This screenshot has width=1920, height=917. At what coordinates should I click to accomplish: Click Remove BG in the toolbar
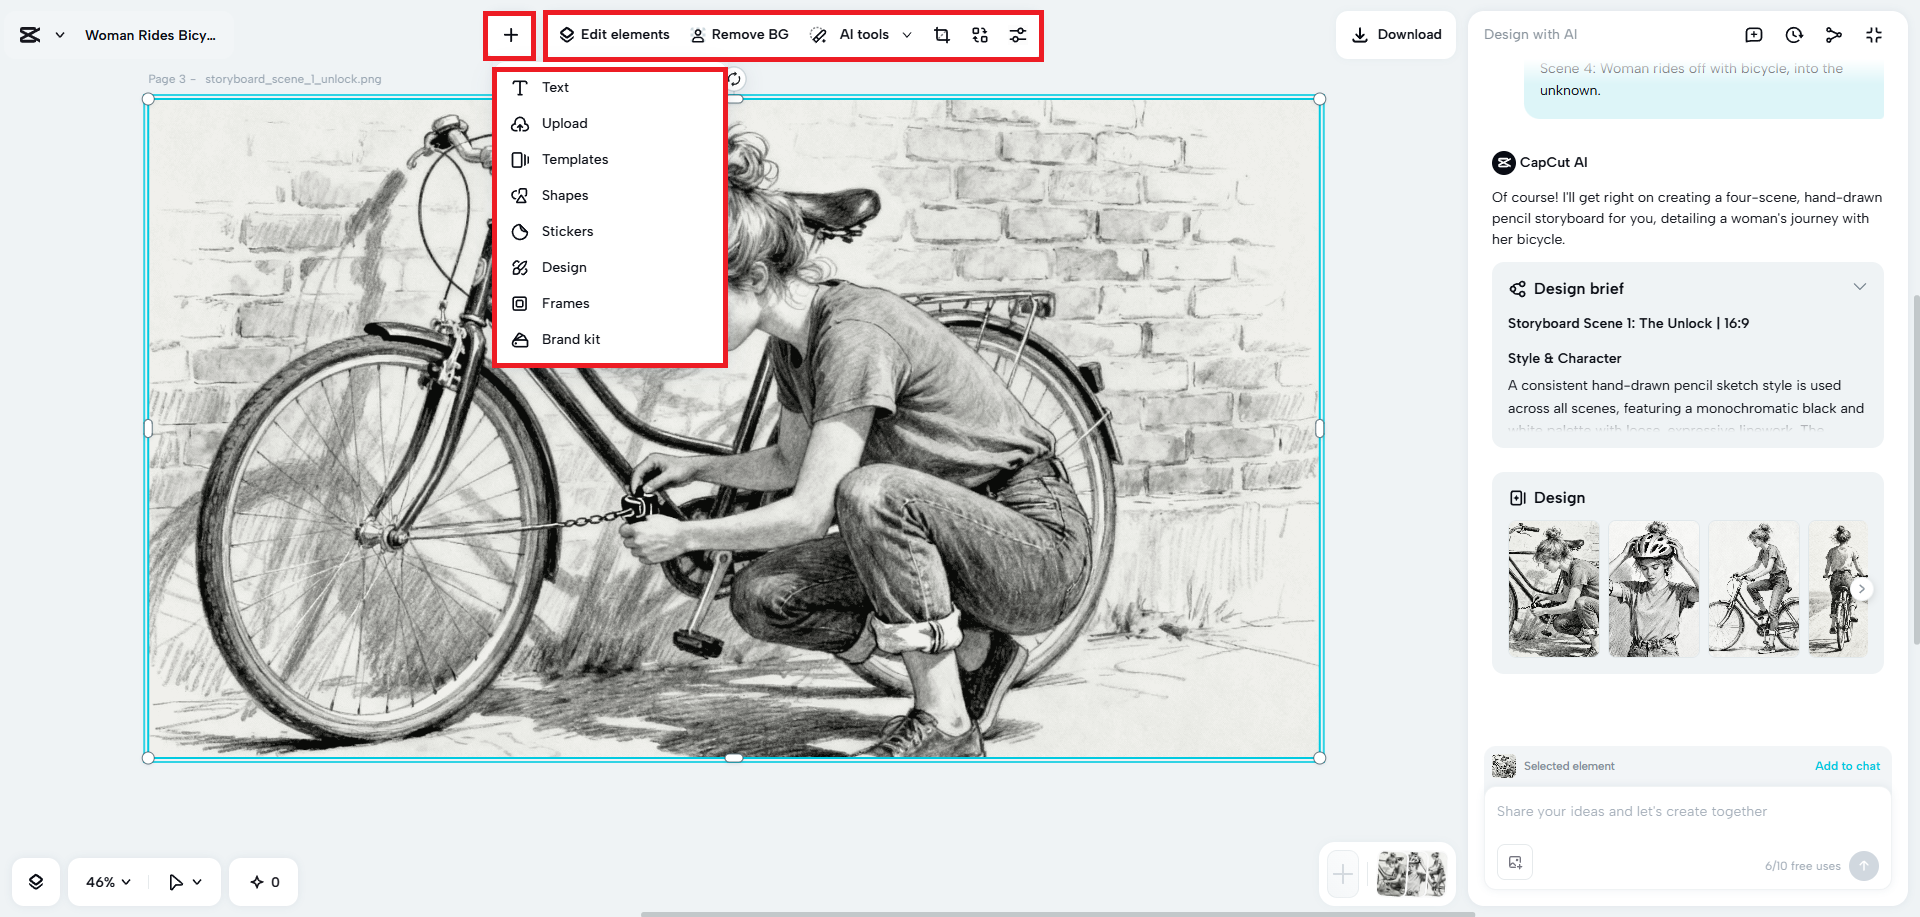740,34
